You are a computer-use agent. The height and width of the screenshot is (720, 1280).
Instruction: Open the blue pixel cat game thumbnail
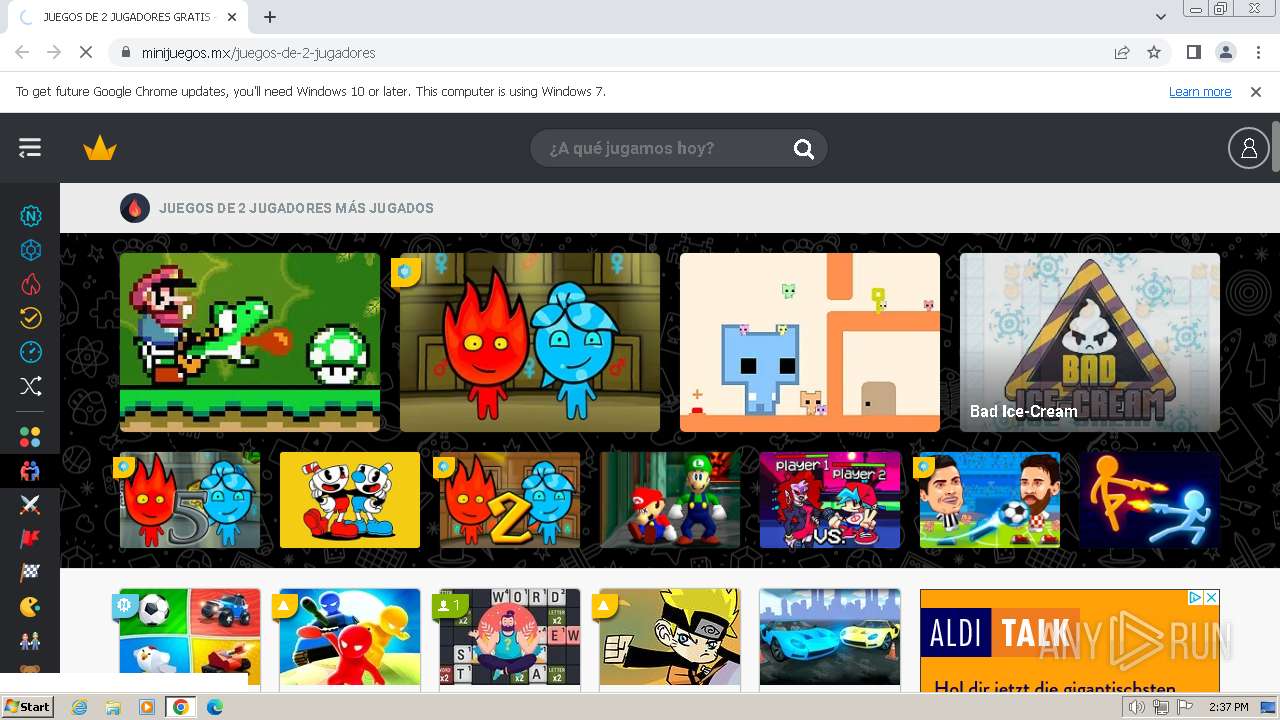[810, 342]
